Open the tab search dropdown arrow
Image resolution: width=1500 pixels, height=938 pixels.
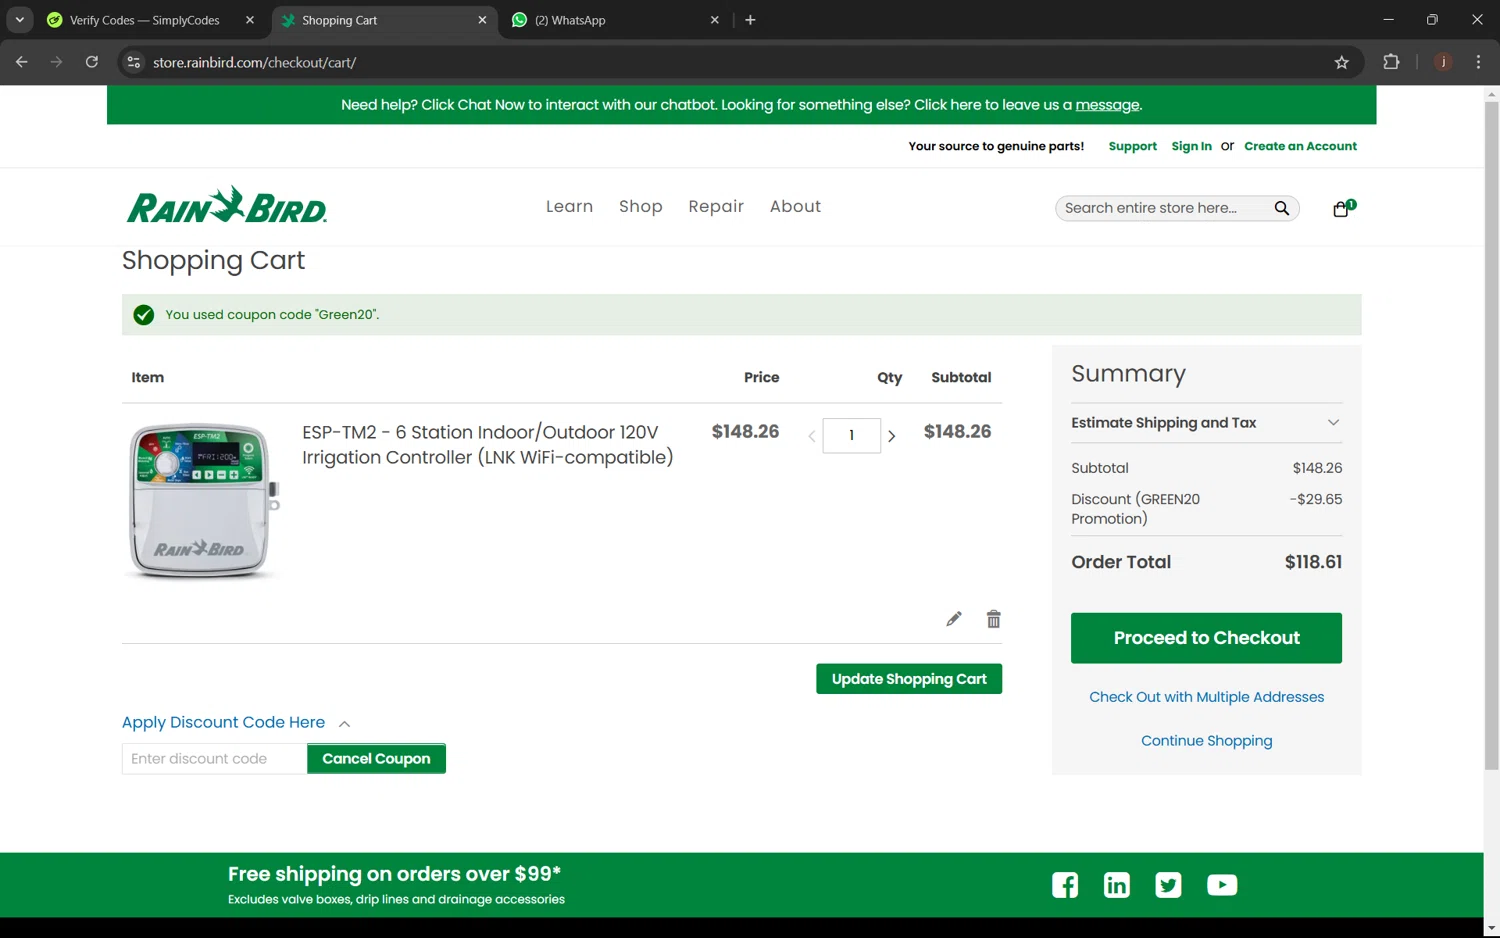tap(19, 20)
